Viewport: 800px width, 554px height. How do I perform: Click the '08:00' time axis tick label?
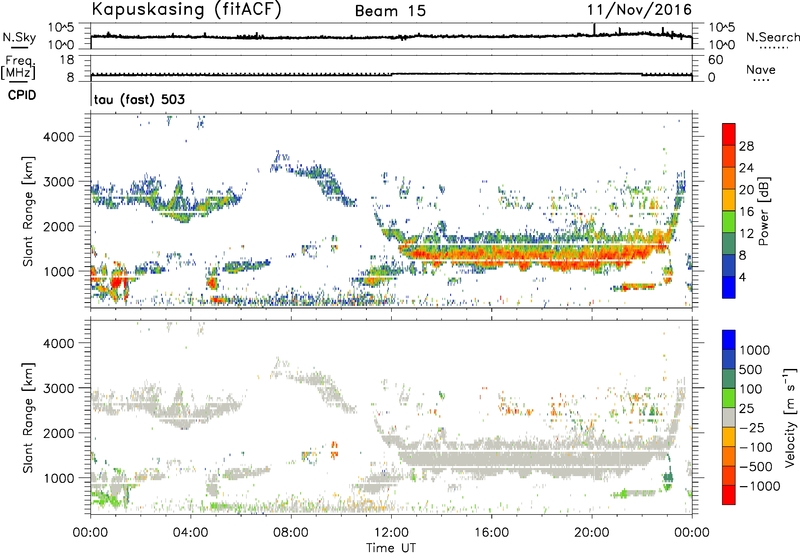coord(291,533)
